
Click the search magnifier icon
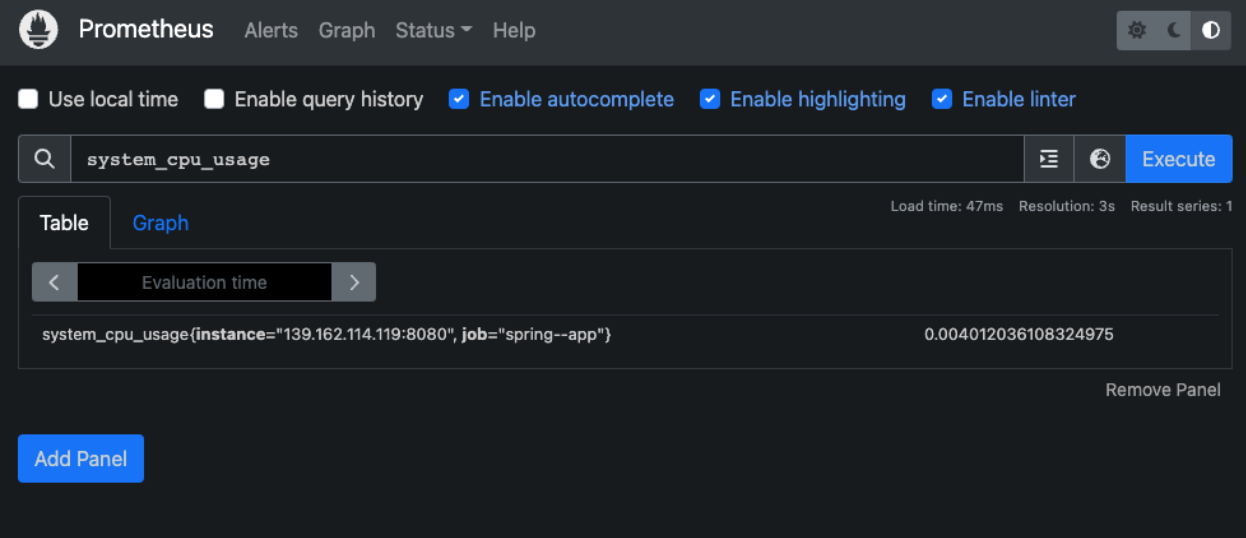coord(44,159)
